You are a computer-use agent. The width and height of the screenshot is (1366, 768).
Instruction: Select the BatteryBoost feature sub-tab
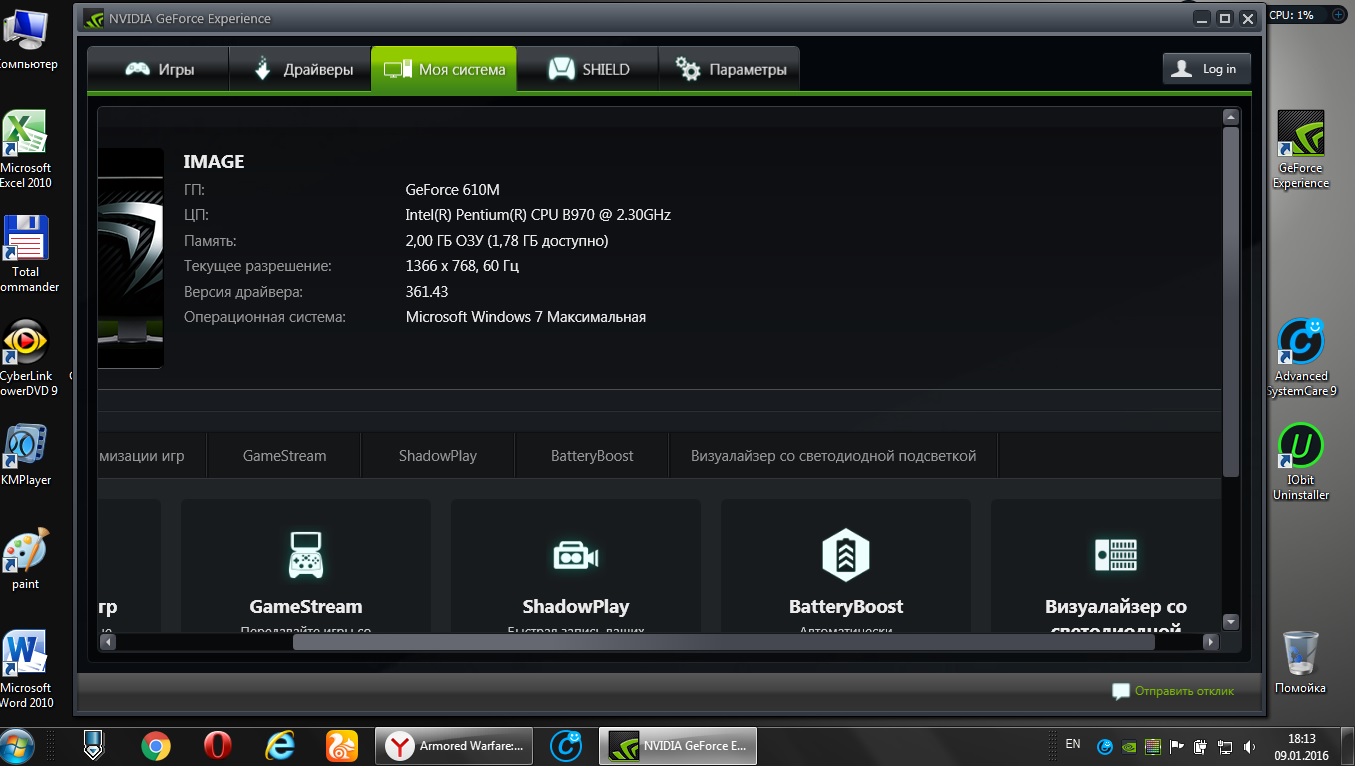coord(592,456)
